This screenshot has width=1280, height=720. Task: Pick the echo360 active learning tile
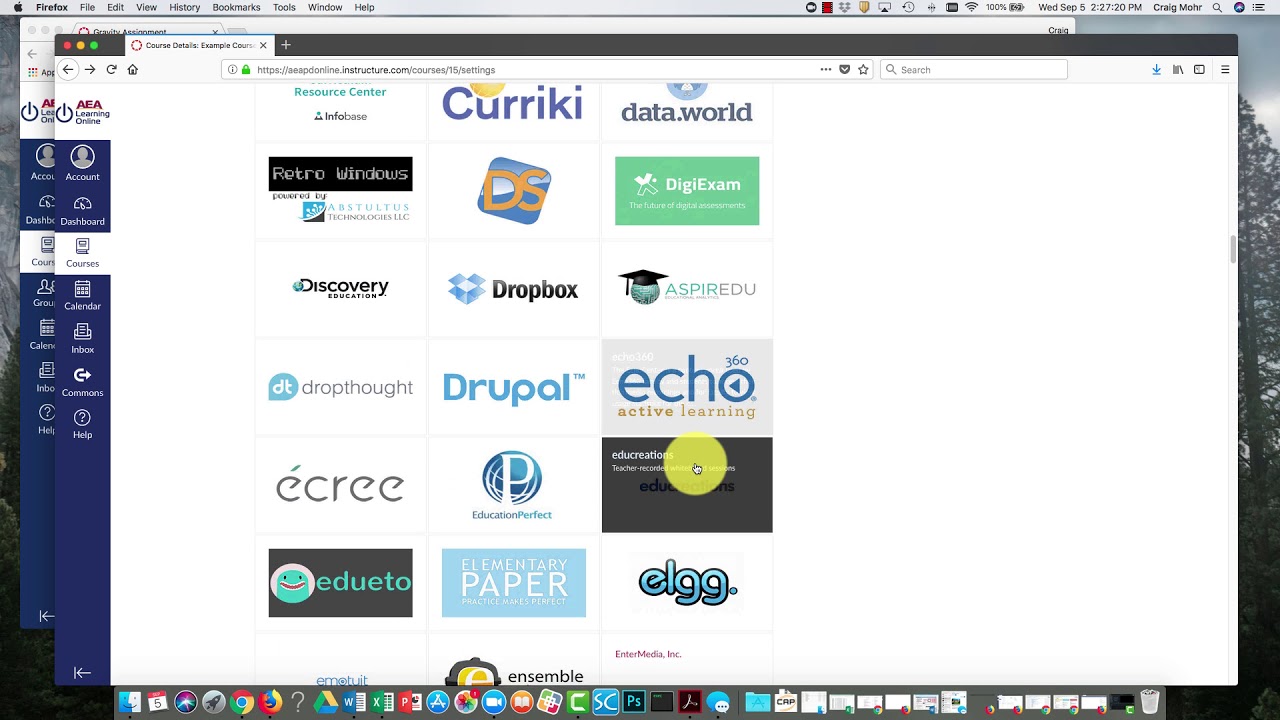[x=687, y=387]
